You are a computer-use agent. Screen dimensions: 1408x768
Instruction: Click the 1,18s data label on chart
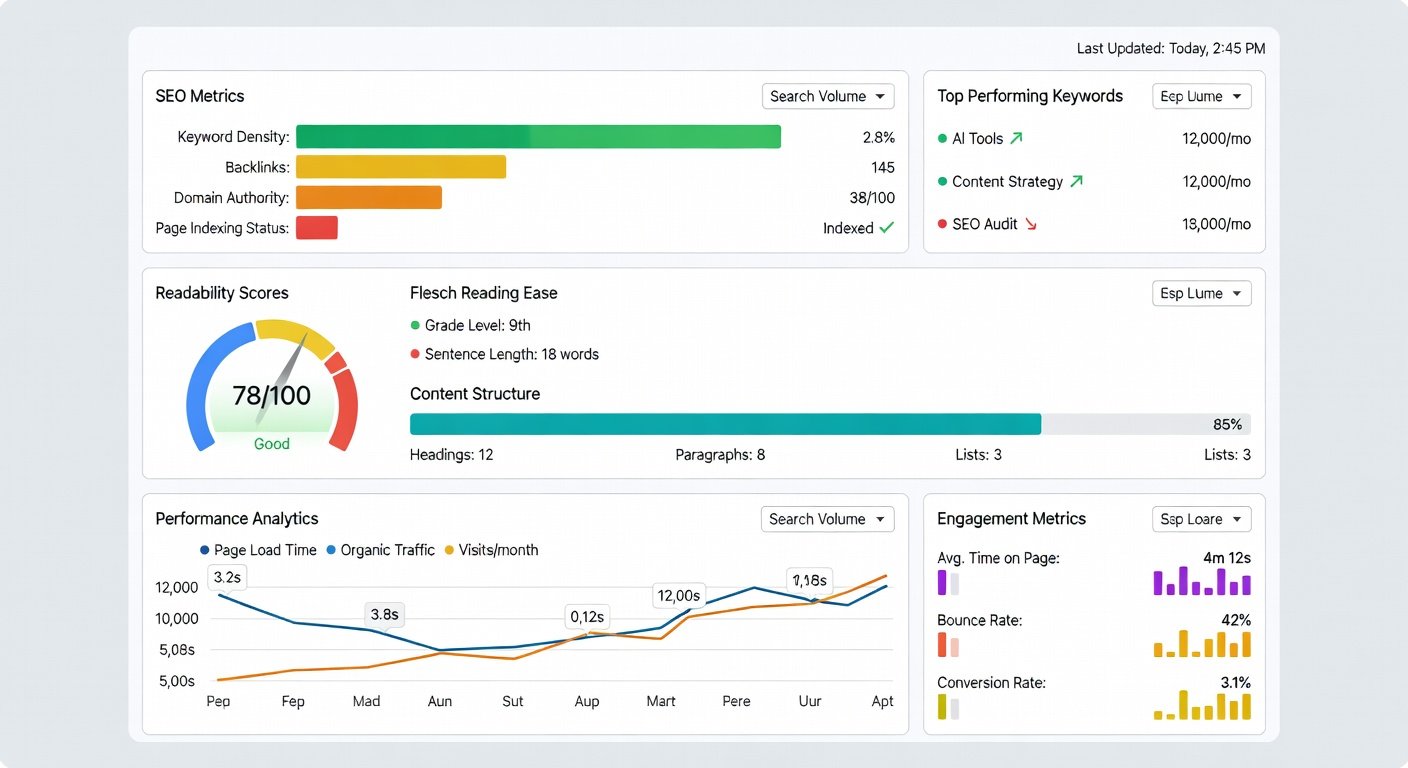[808, 580]
